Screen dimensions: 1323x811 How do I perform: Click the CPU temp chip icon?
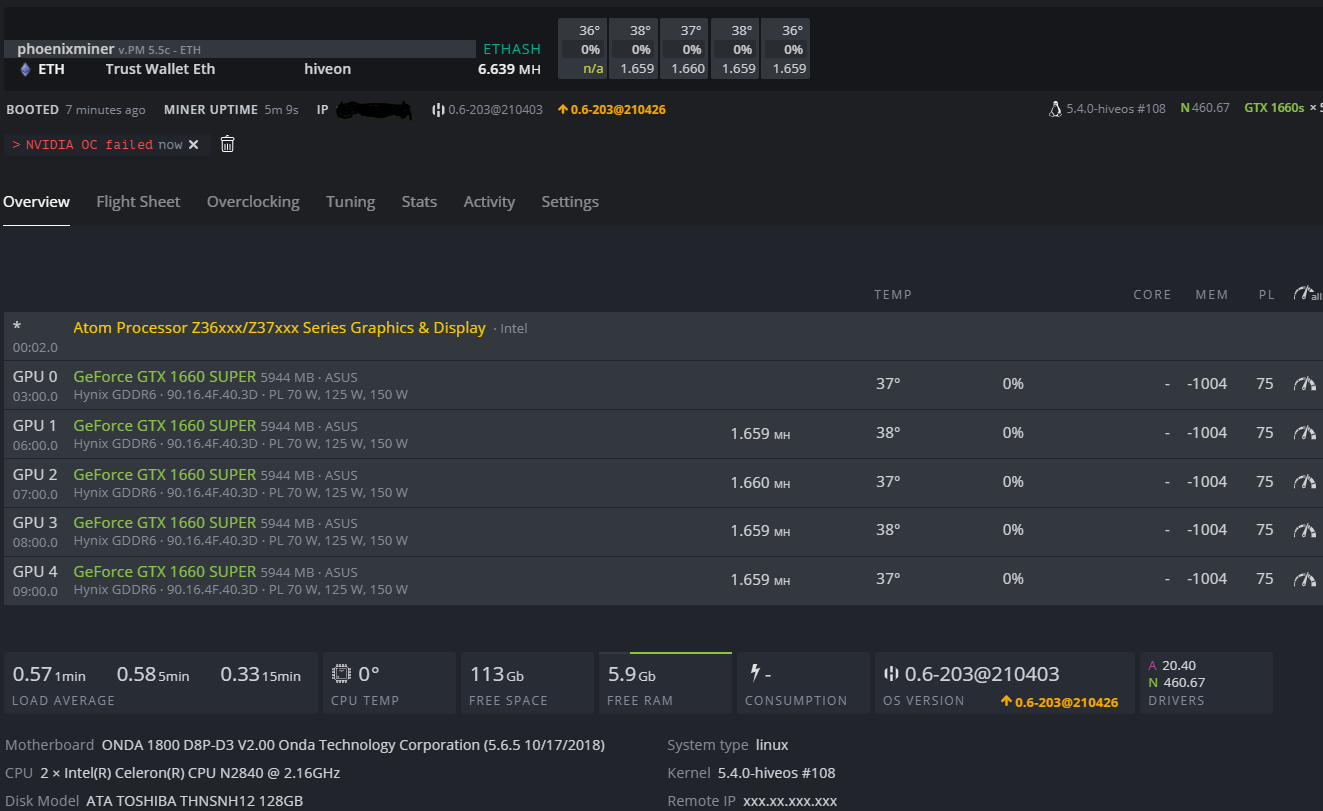tap(342, 673)
